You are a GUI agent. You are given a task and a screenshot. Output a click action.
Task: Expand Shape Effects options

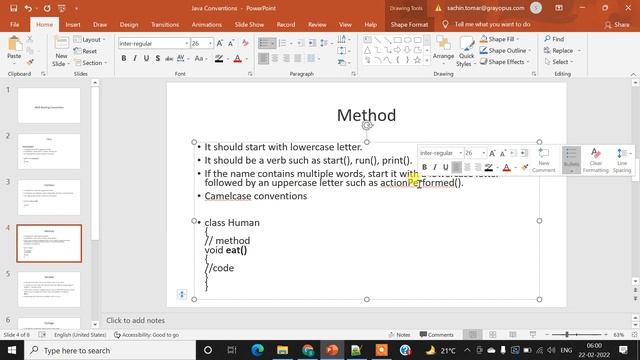click(x=528, y=62)
